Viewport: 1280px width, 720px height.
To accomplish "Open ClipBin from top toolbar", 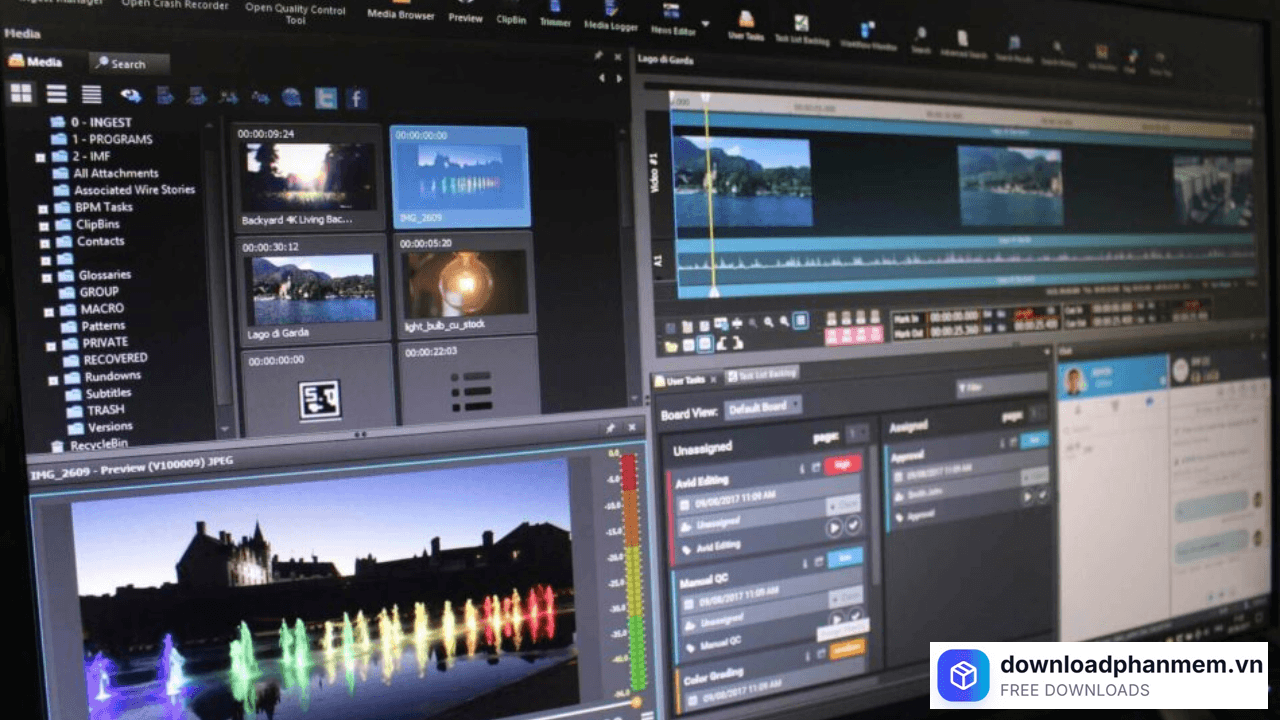I will [512, 16].
